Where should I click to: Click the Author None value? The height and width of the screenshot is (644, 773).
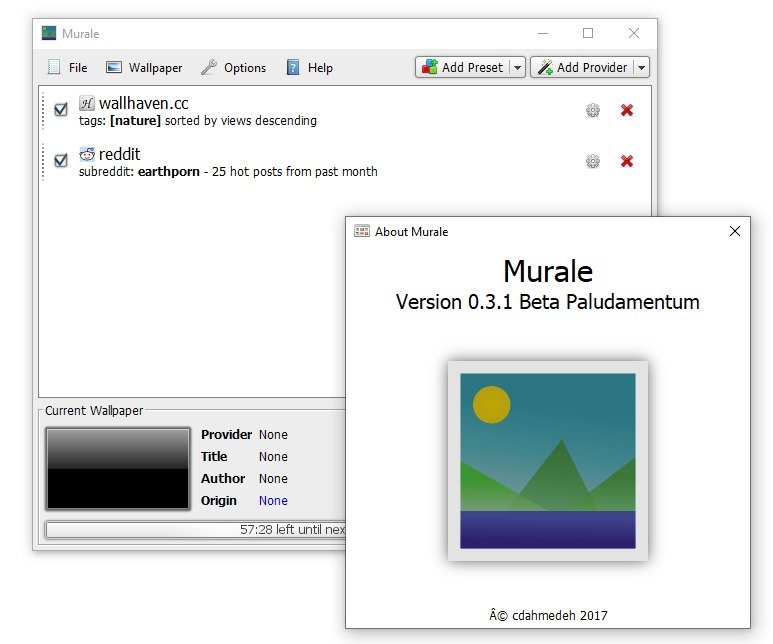pos(273,478)
